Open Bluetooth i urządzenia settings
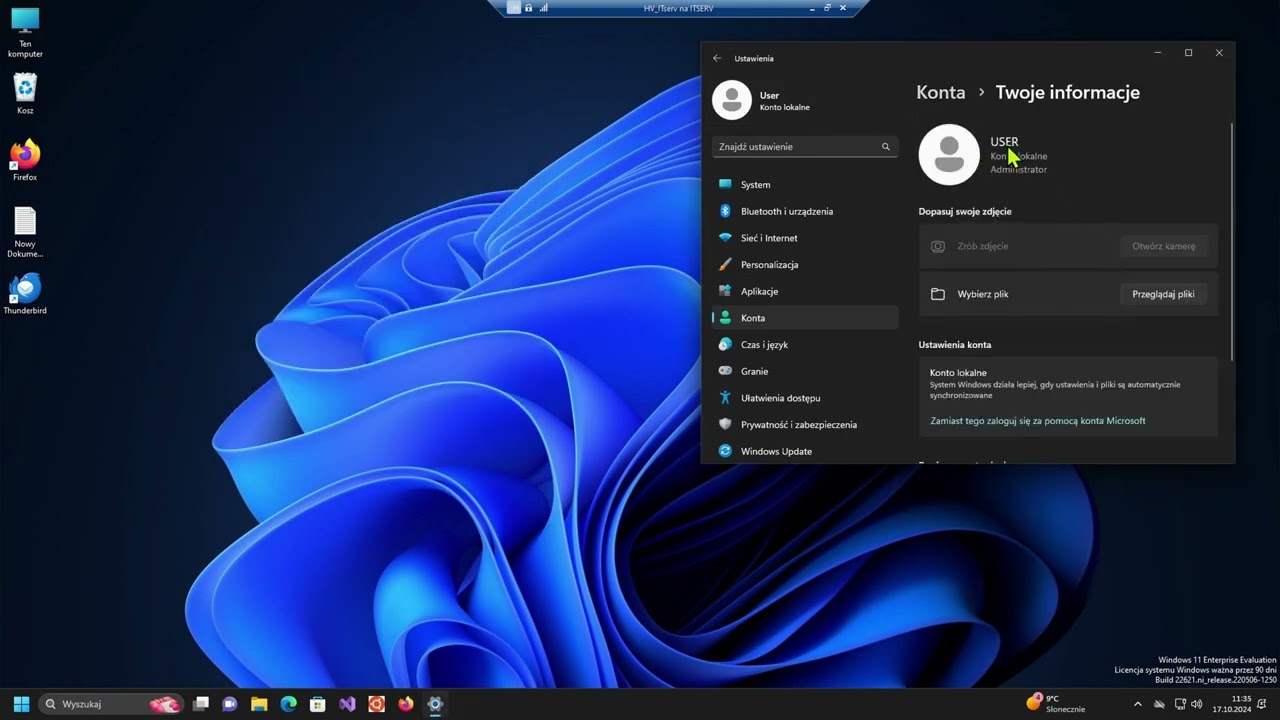The width and height of the screenshot is (1280, 720). [x=786, y=211]
